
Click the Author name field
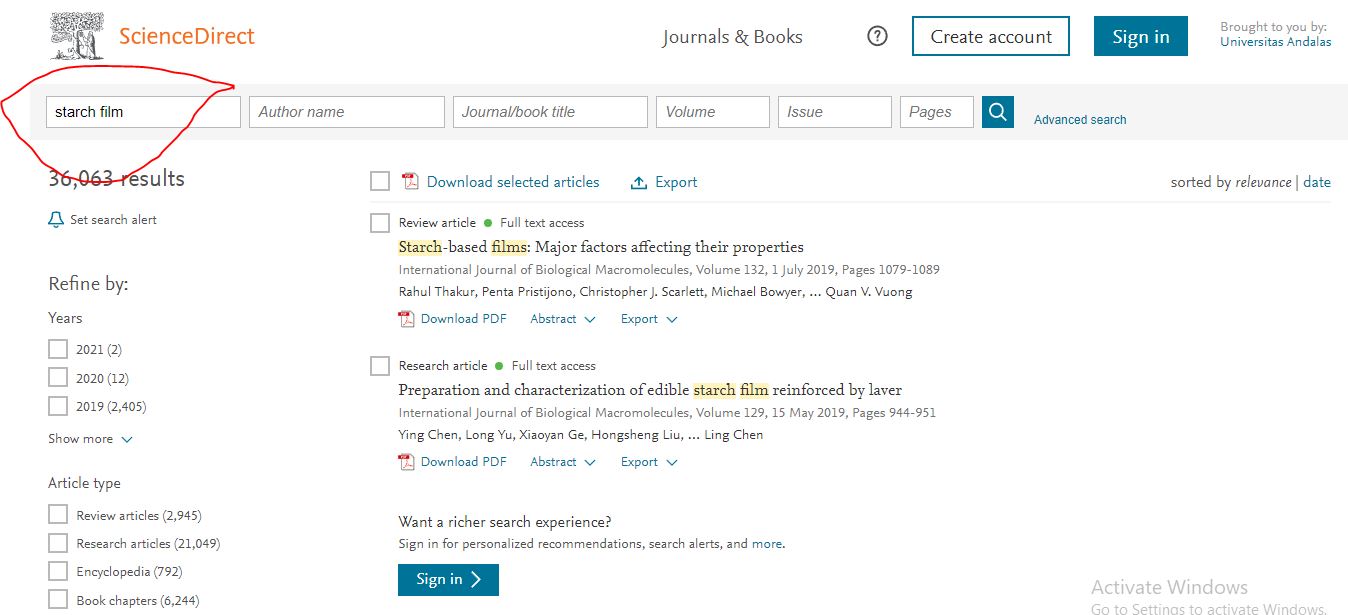(x=347, y=112)
